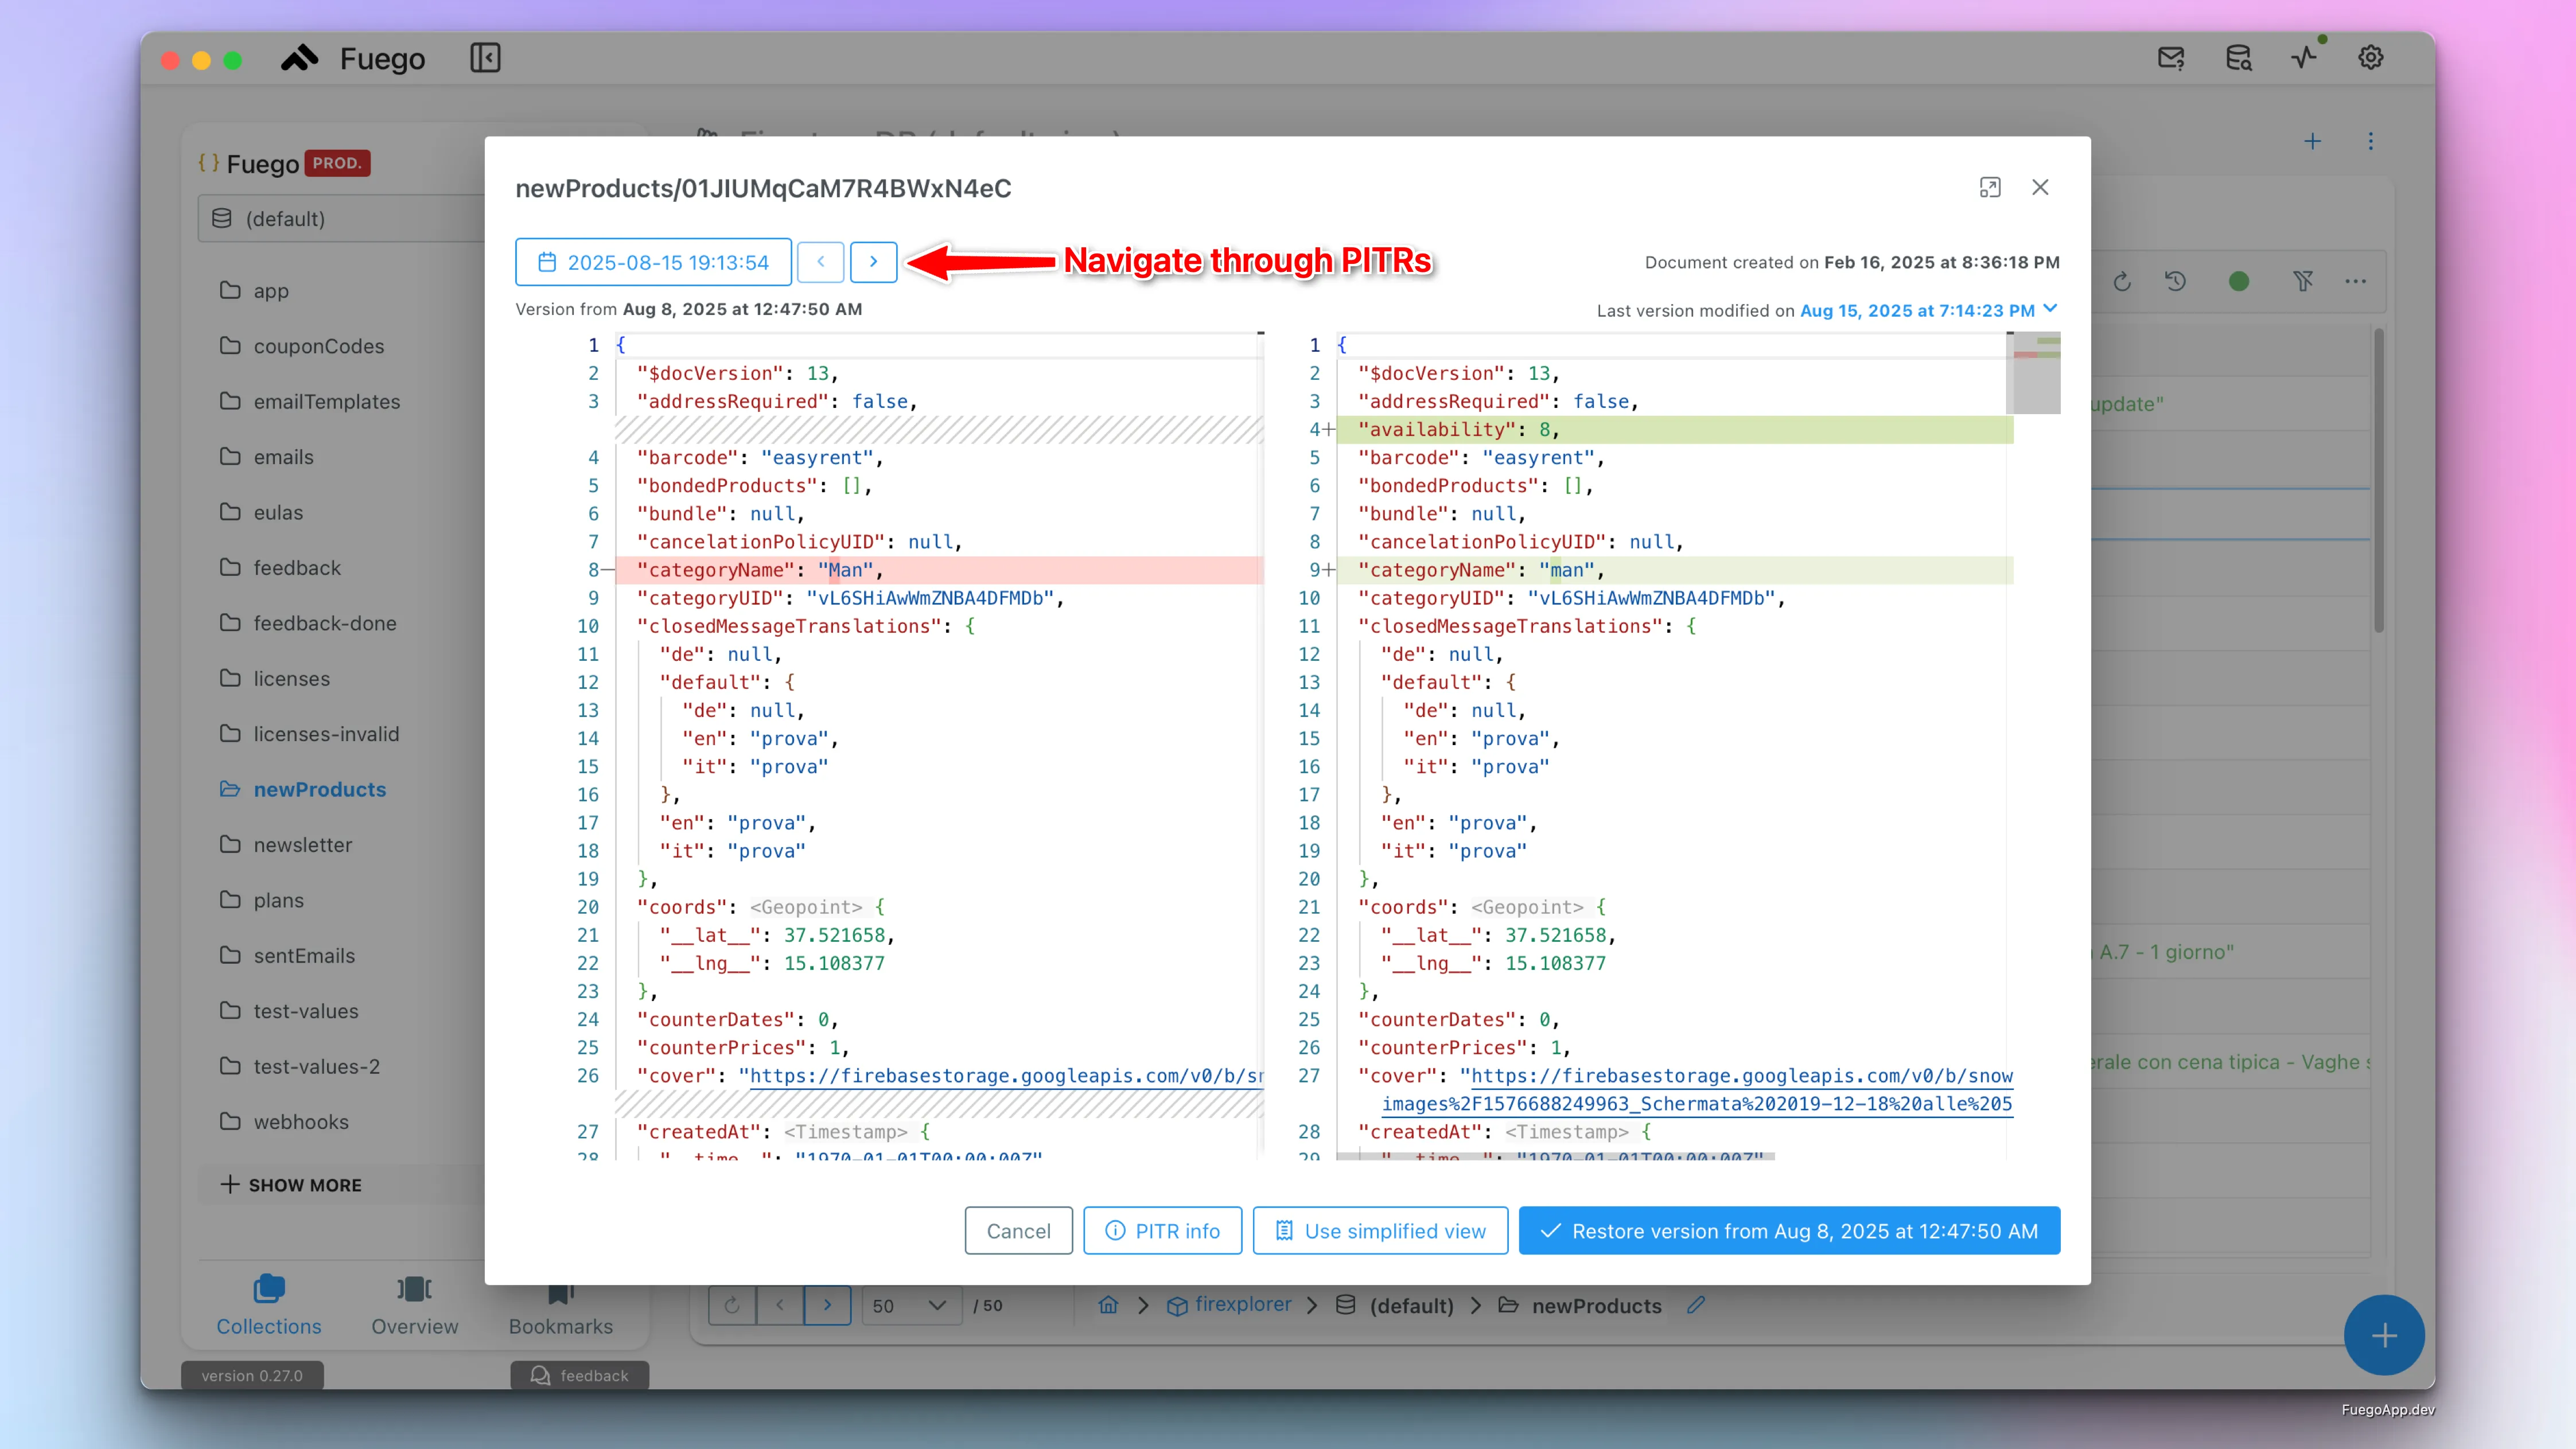Expand SHOW MORE collections
The image size is (2576, 1449).
[292, 1185]
